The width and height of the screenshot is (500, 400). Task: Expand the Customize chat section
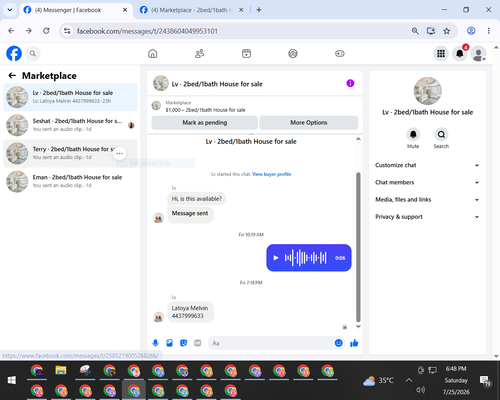(x=427, y=165)
